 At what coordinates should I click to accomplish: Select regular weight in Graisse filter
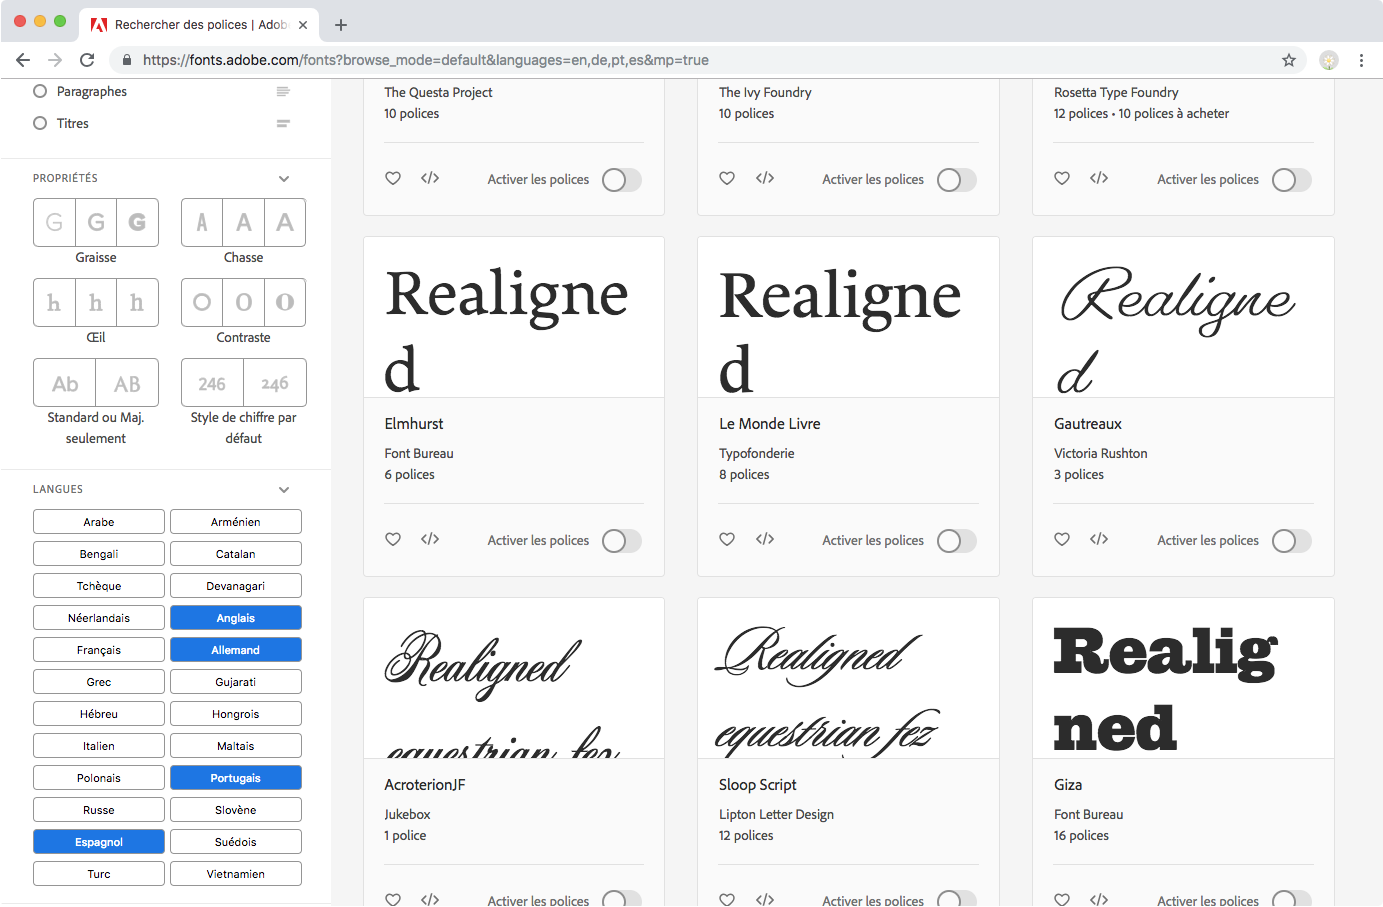[96, 222]
